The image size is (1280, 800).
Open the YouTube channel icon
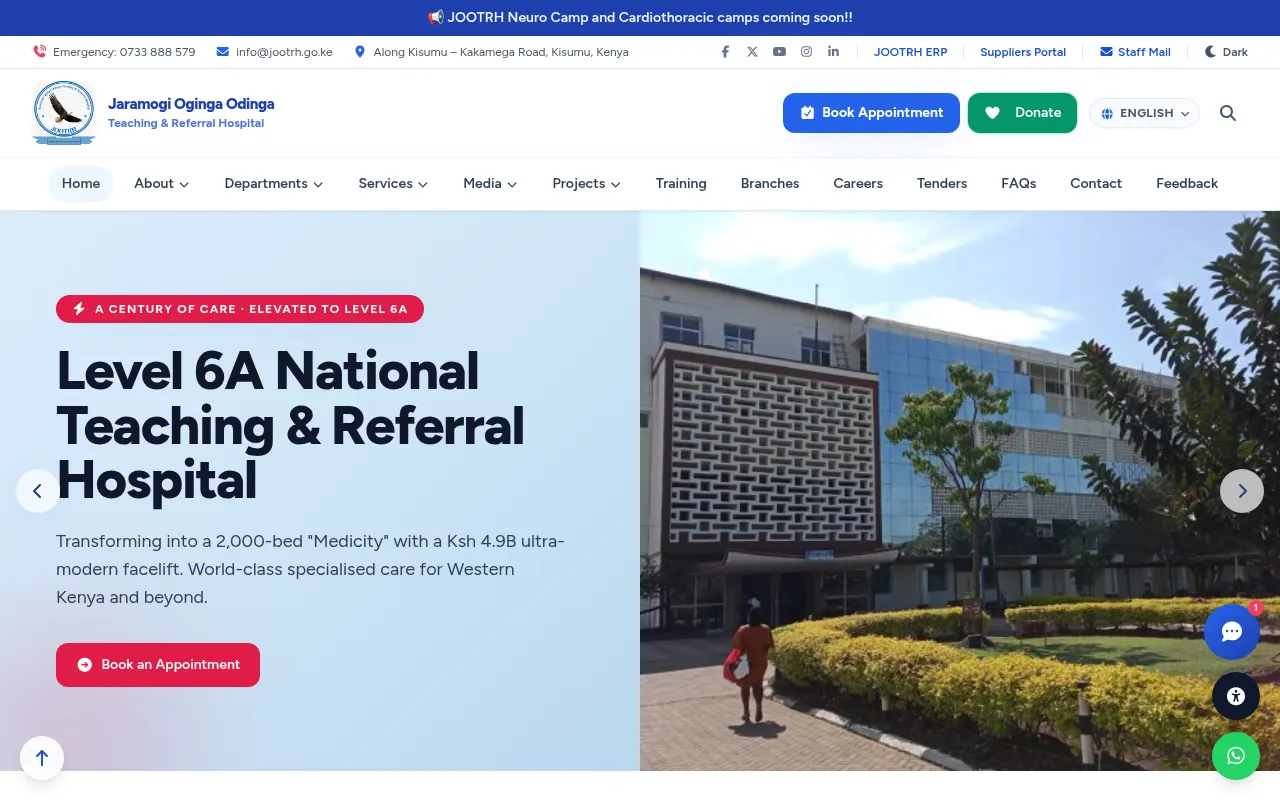point(779,52)
